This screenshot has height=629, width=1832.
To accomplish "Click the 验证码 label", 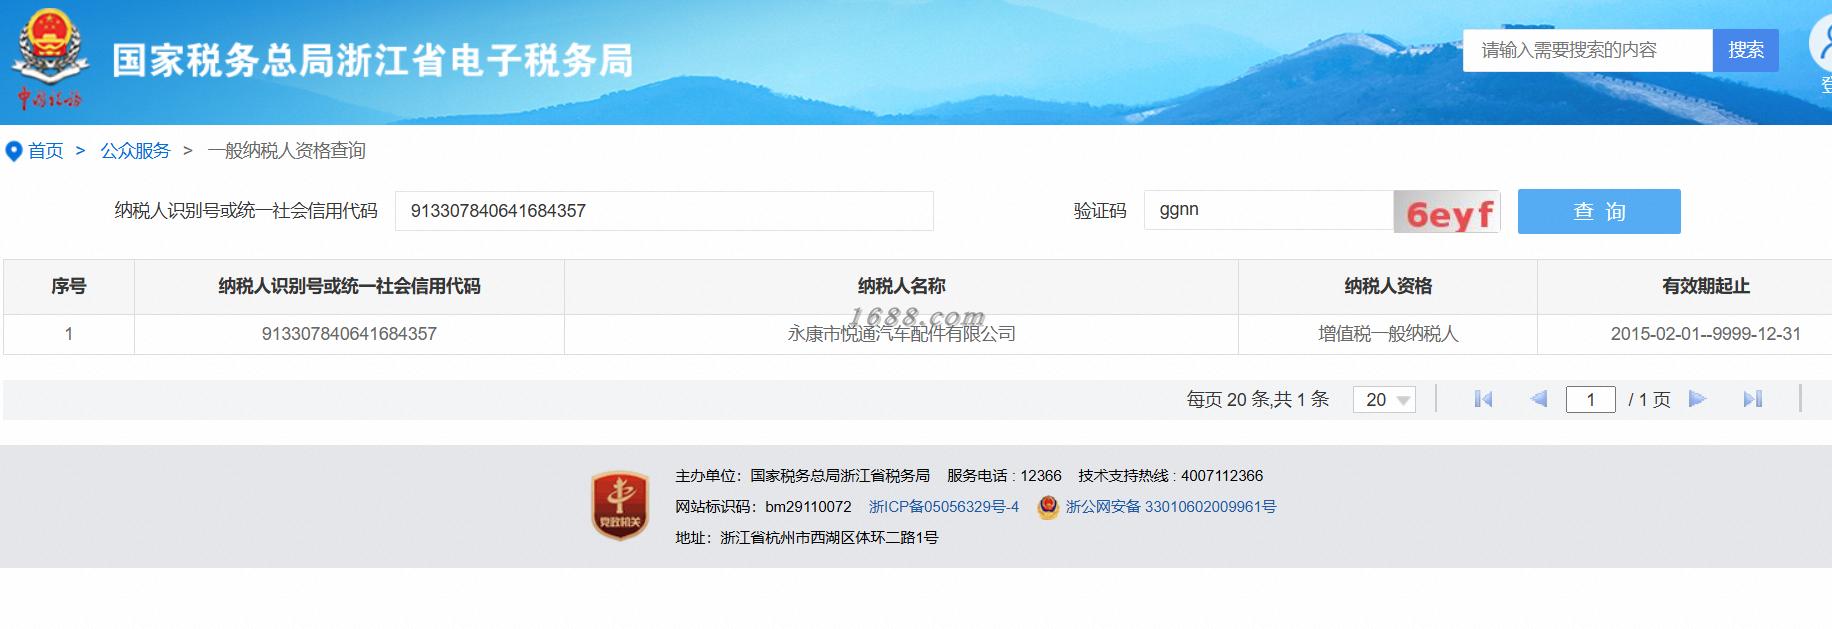I will 1100,211.
